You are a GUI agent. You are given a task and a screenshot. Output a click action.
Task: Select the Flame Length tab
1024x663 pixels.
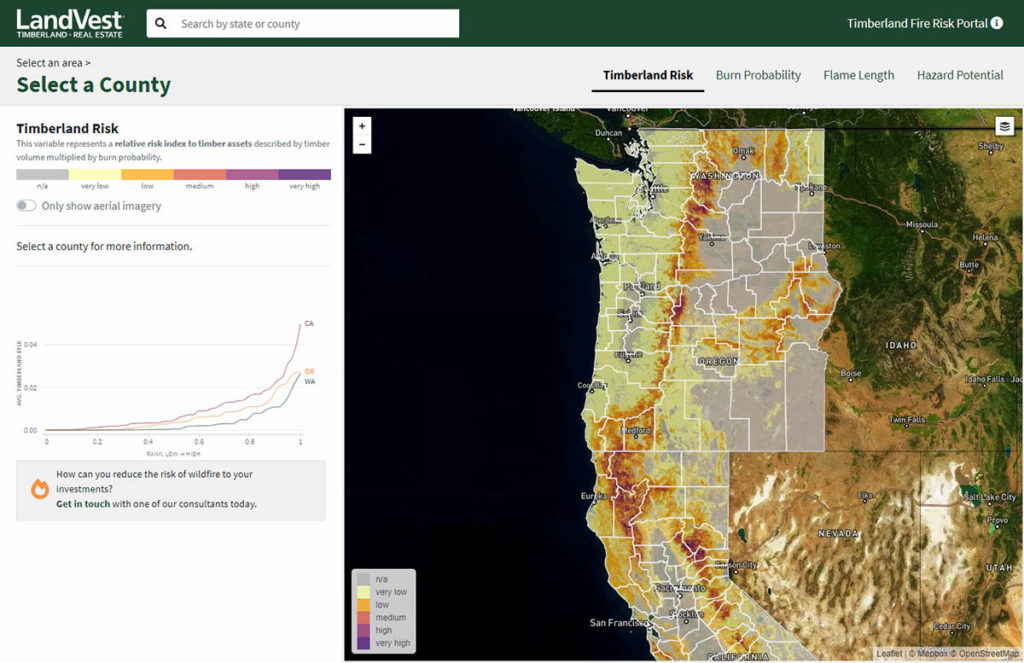point(858,75)
